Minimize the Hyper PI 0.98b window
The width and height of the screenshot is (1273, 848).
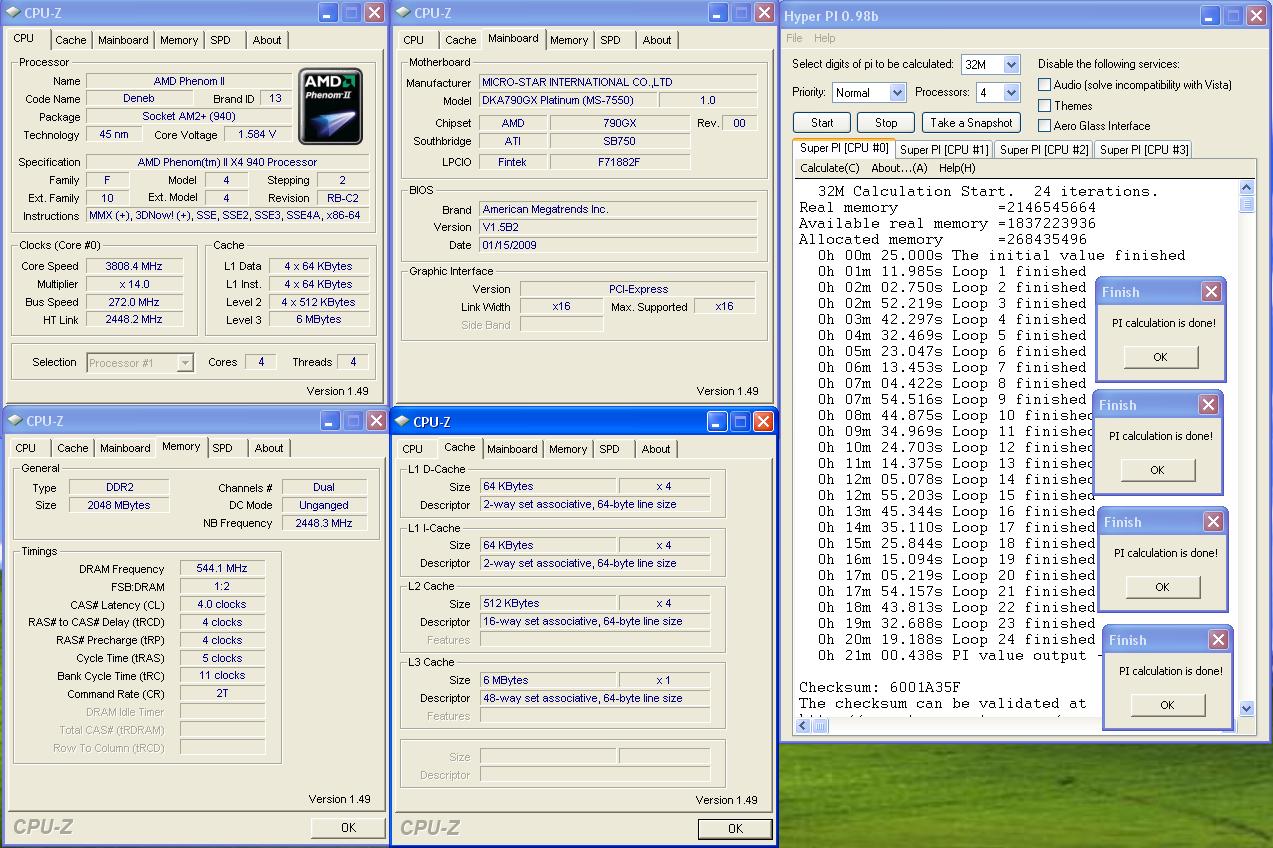tap(1210, 16)
